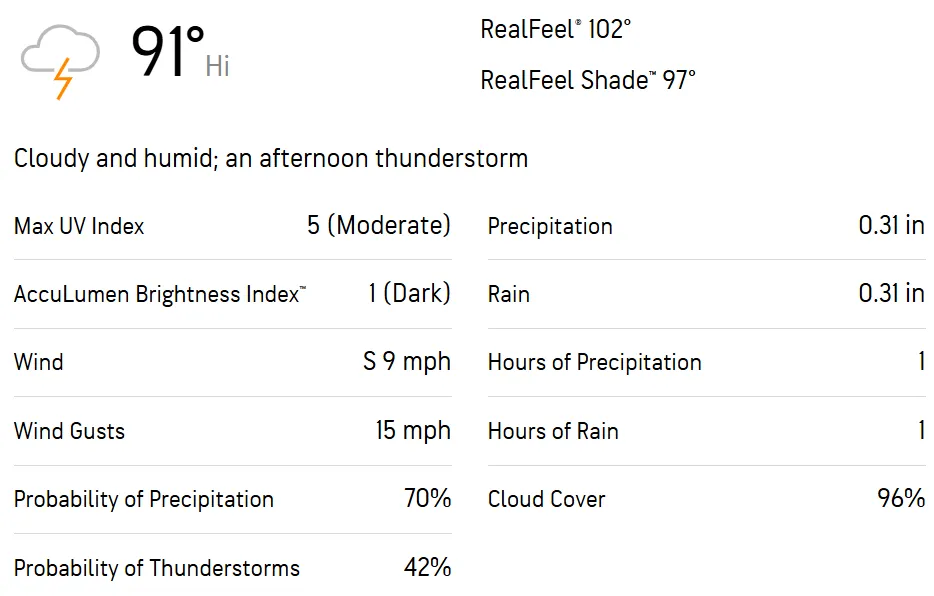Click the Max UV Index label
Image resolution: width=934 pixels, height=596 pixels.
pyautogui.click(x=79, y=226)
